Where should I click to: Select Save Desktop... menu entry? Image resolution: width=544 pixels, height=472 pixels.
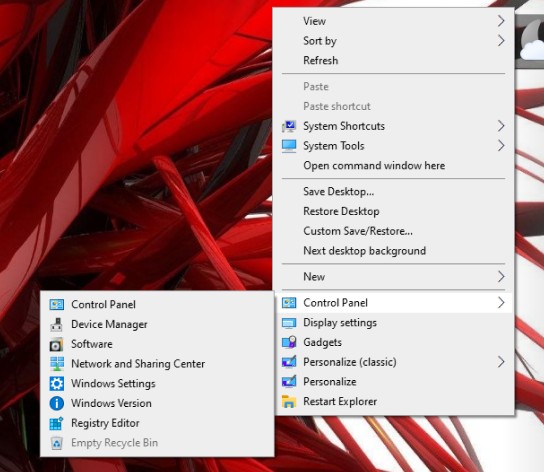click(x=393, y=192)
